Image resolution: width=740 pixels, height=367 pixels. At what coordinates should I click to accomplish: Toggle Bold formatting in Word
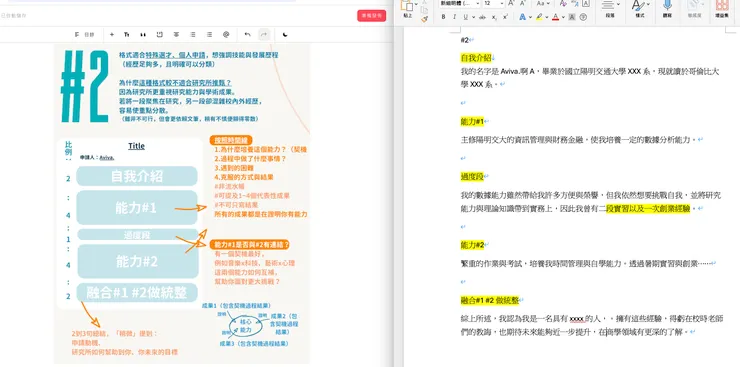pos(443,17)
